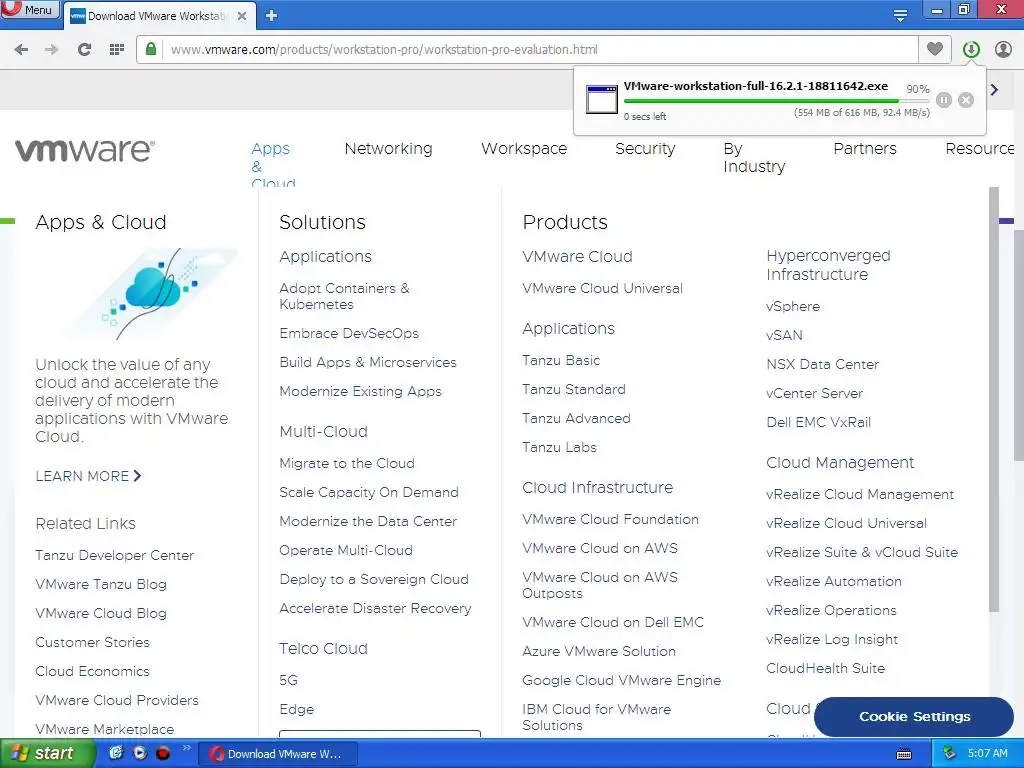Open Tanzu Standard link
1024x768 pixels.
573,389
